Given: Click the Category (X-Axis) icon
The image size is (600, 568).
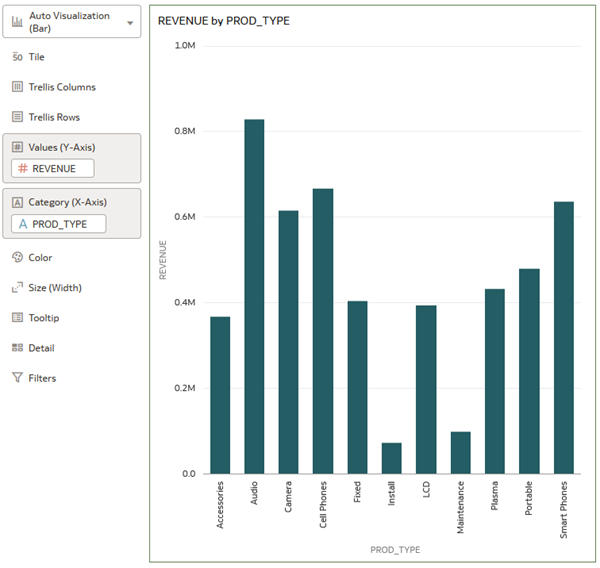Looking at the screenshot, I should coord(17,202).
